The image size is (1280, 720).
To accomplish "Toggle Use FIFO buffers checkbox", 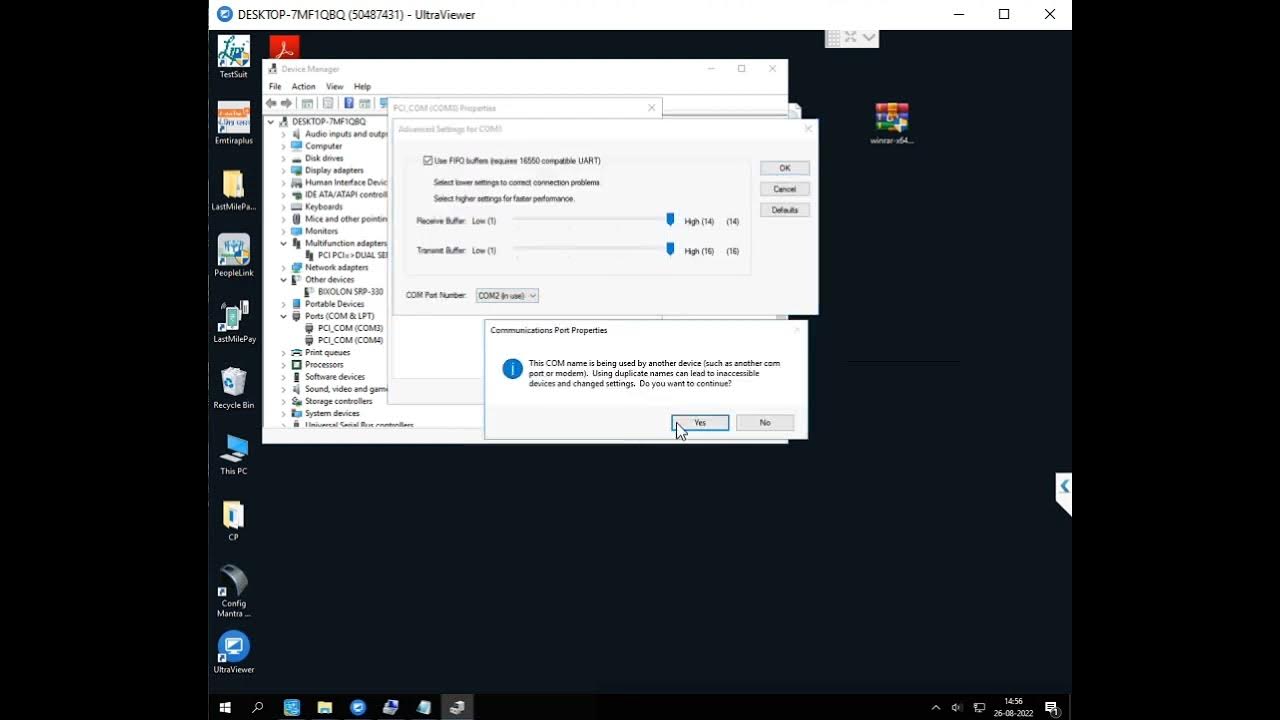I will pyautogui.click(x=428, y=160).
